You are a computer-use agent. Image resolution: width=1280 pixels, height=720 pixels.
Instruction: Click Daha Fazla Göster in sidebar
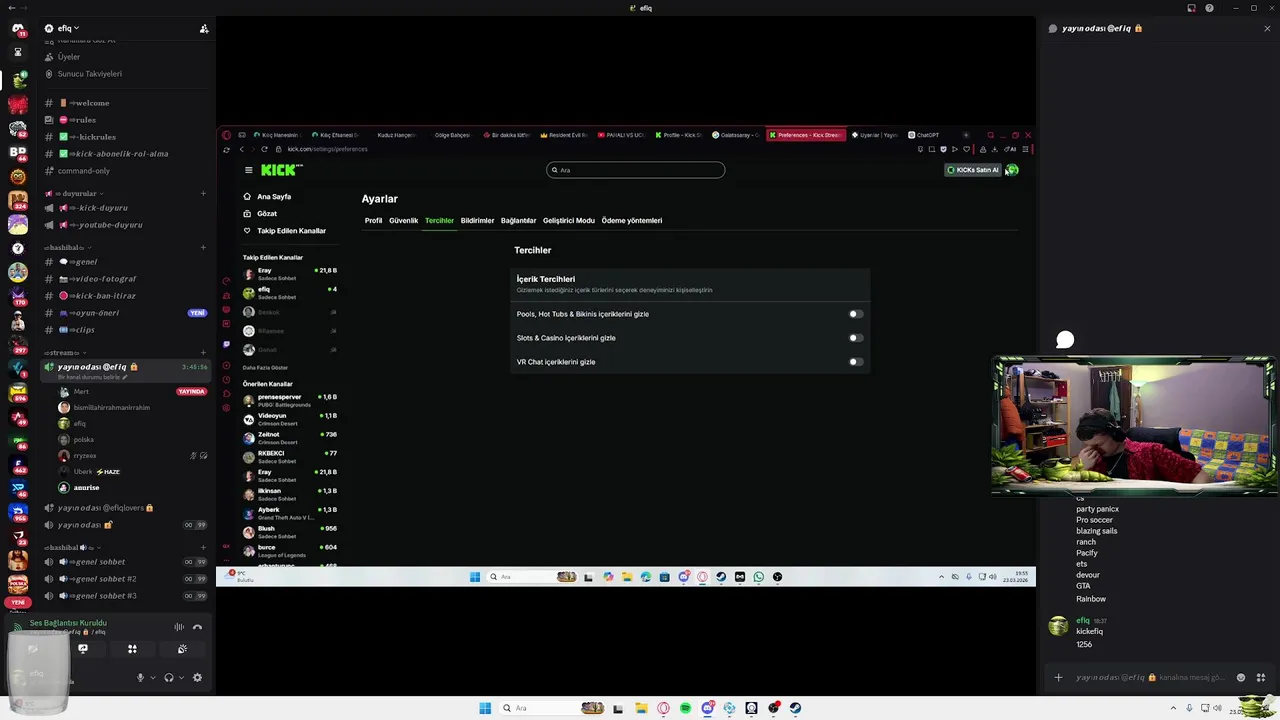(x=265, y=368)
